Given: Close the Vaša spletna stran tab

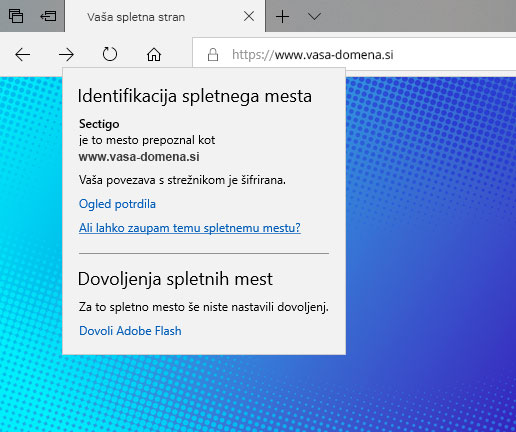Looking at the screenshot, I should pyautogui.click(x=249, y=16).
